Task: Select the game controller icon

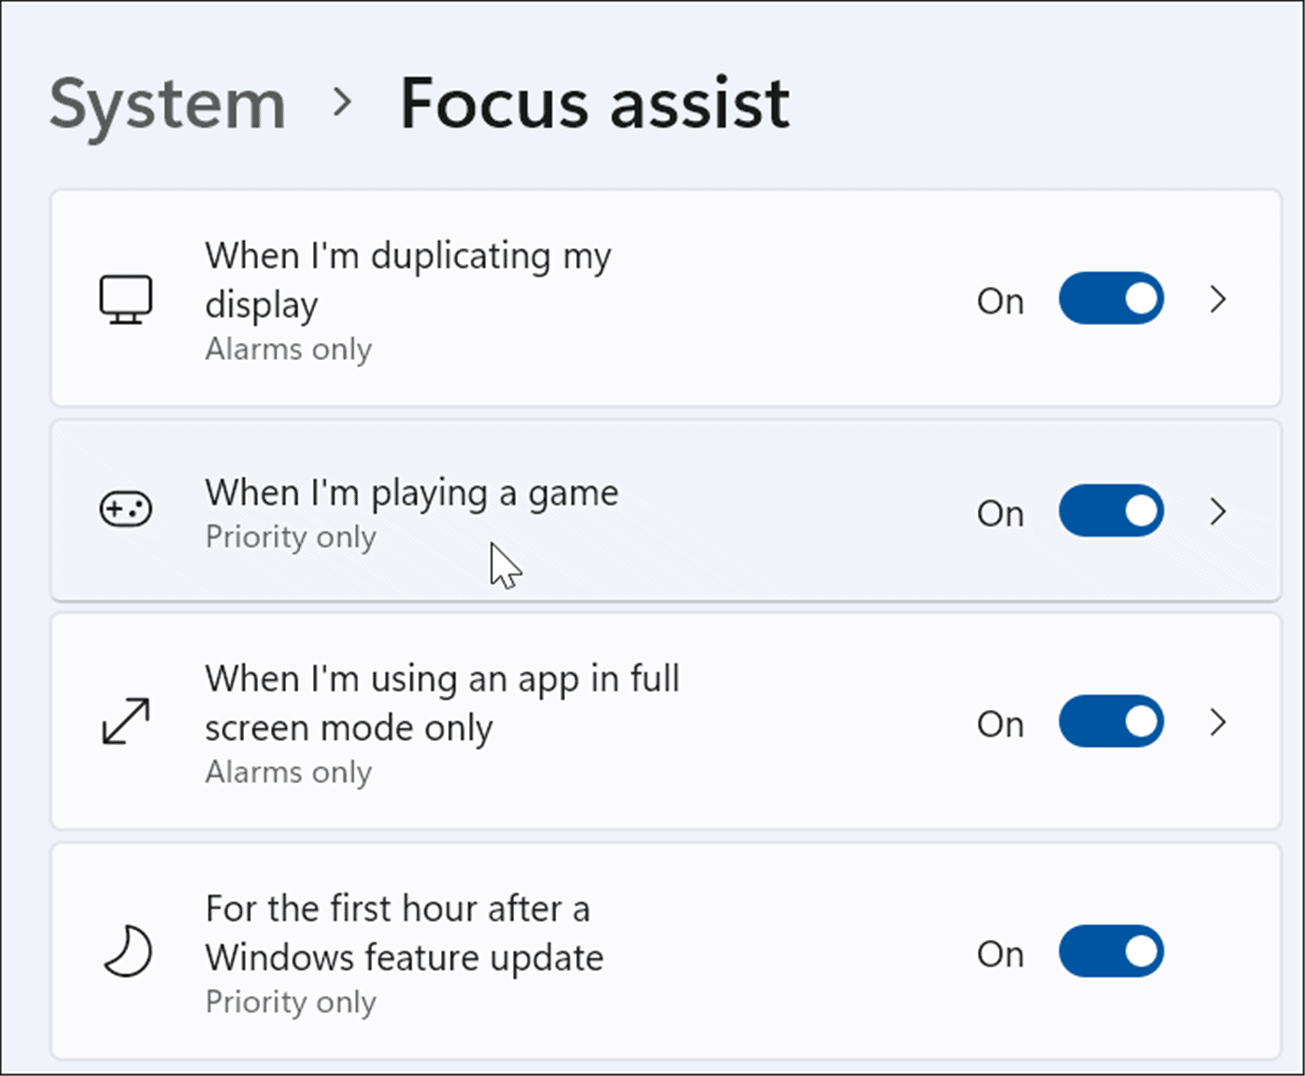Action: (126, 509)
